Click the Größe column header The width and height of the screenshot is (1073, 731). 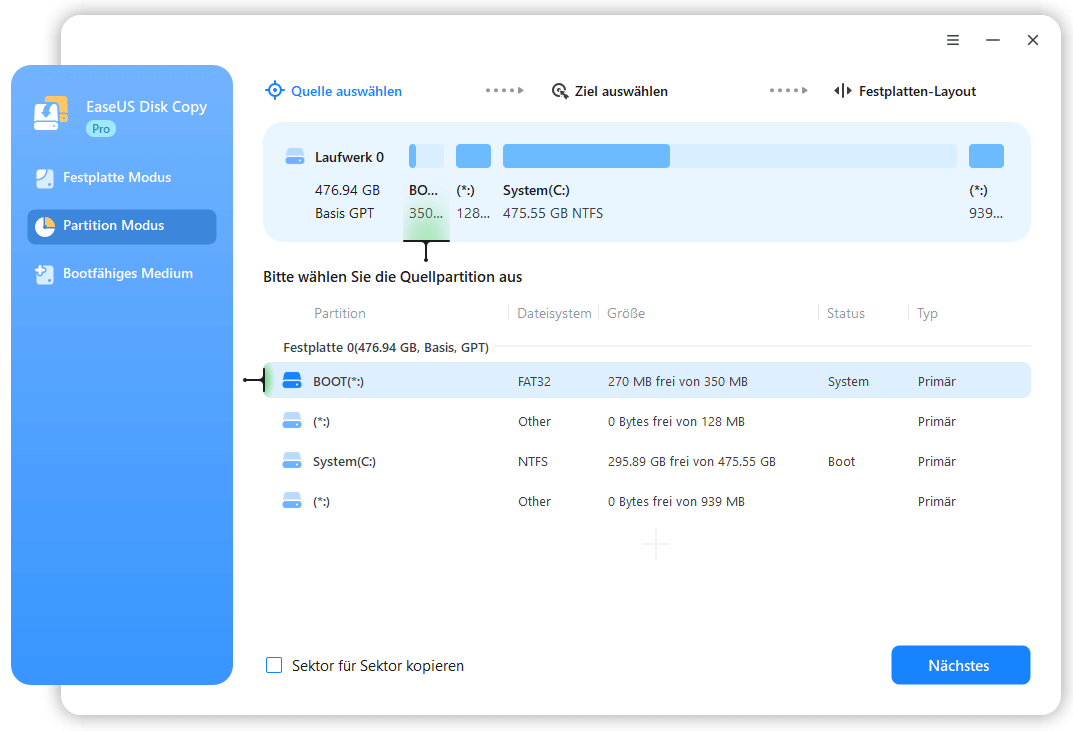626,313
